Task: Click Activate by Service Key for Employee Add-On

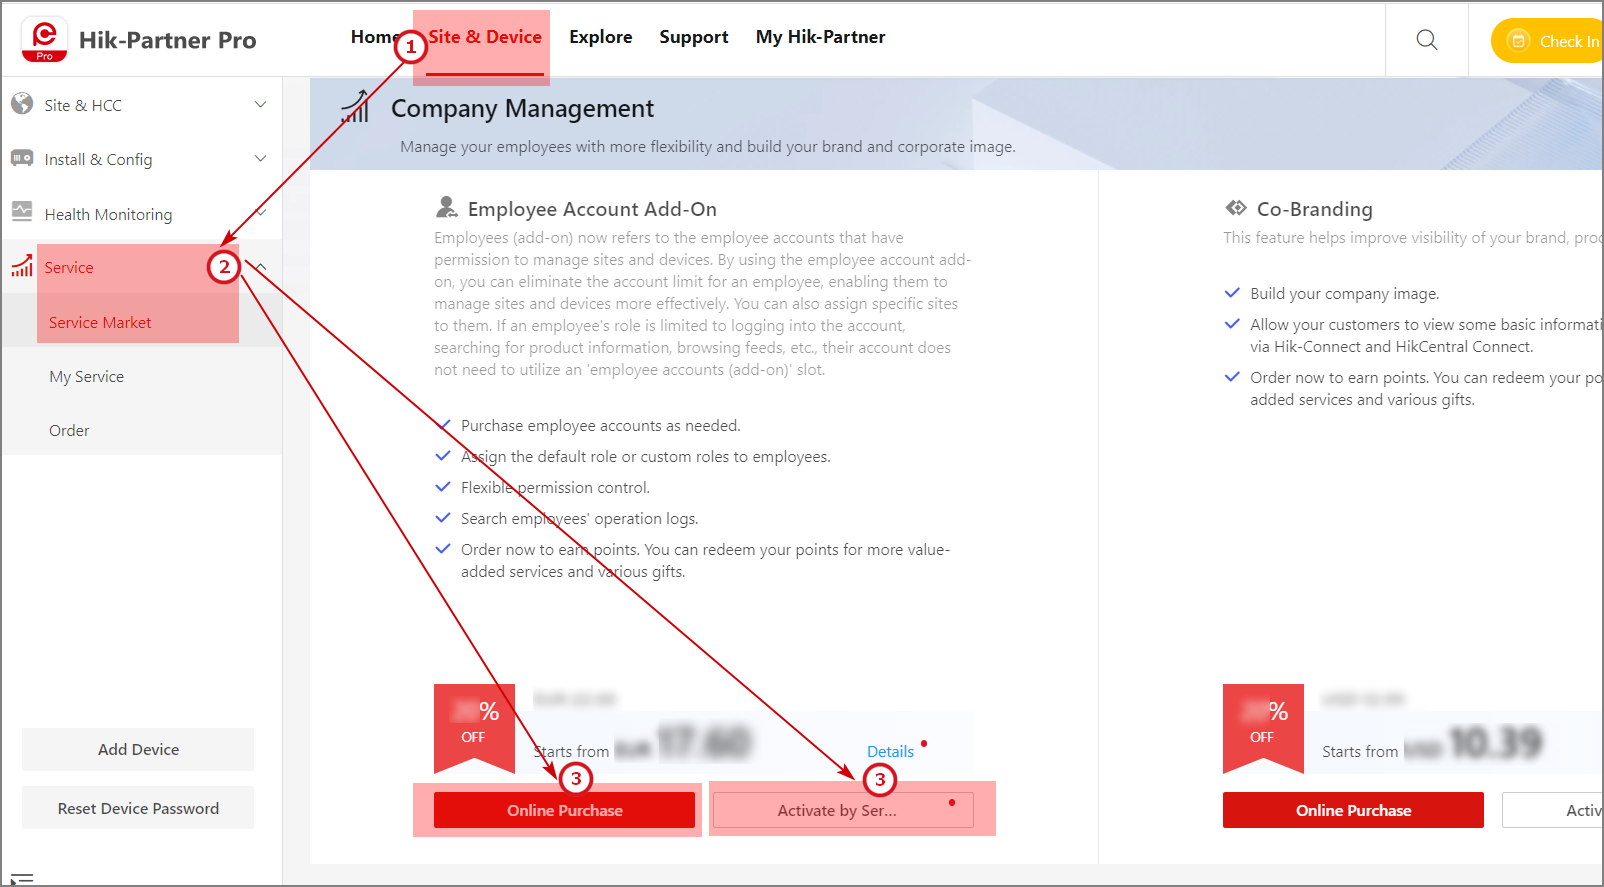Action: coord(843,810)
